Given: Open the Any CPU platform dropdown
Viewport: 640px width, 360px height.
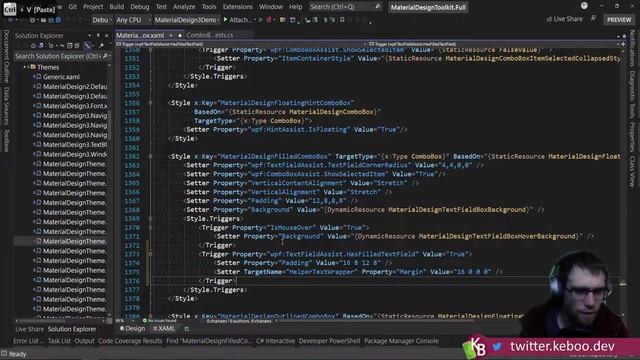Looking at the screenshot, I should coord(132,20).
